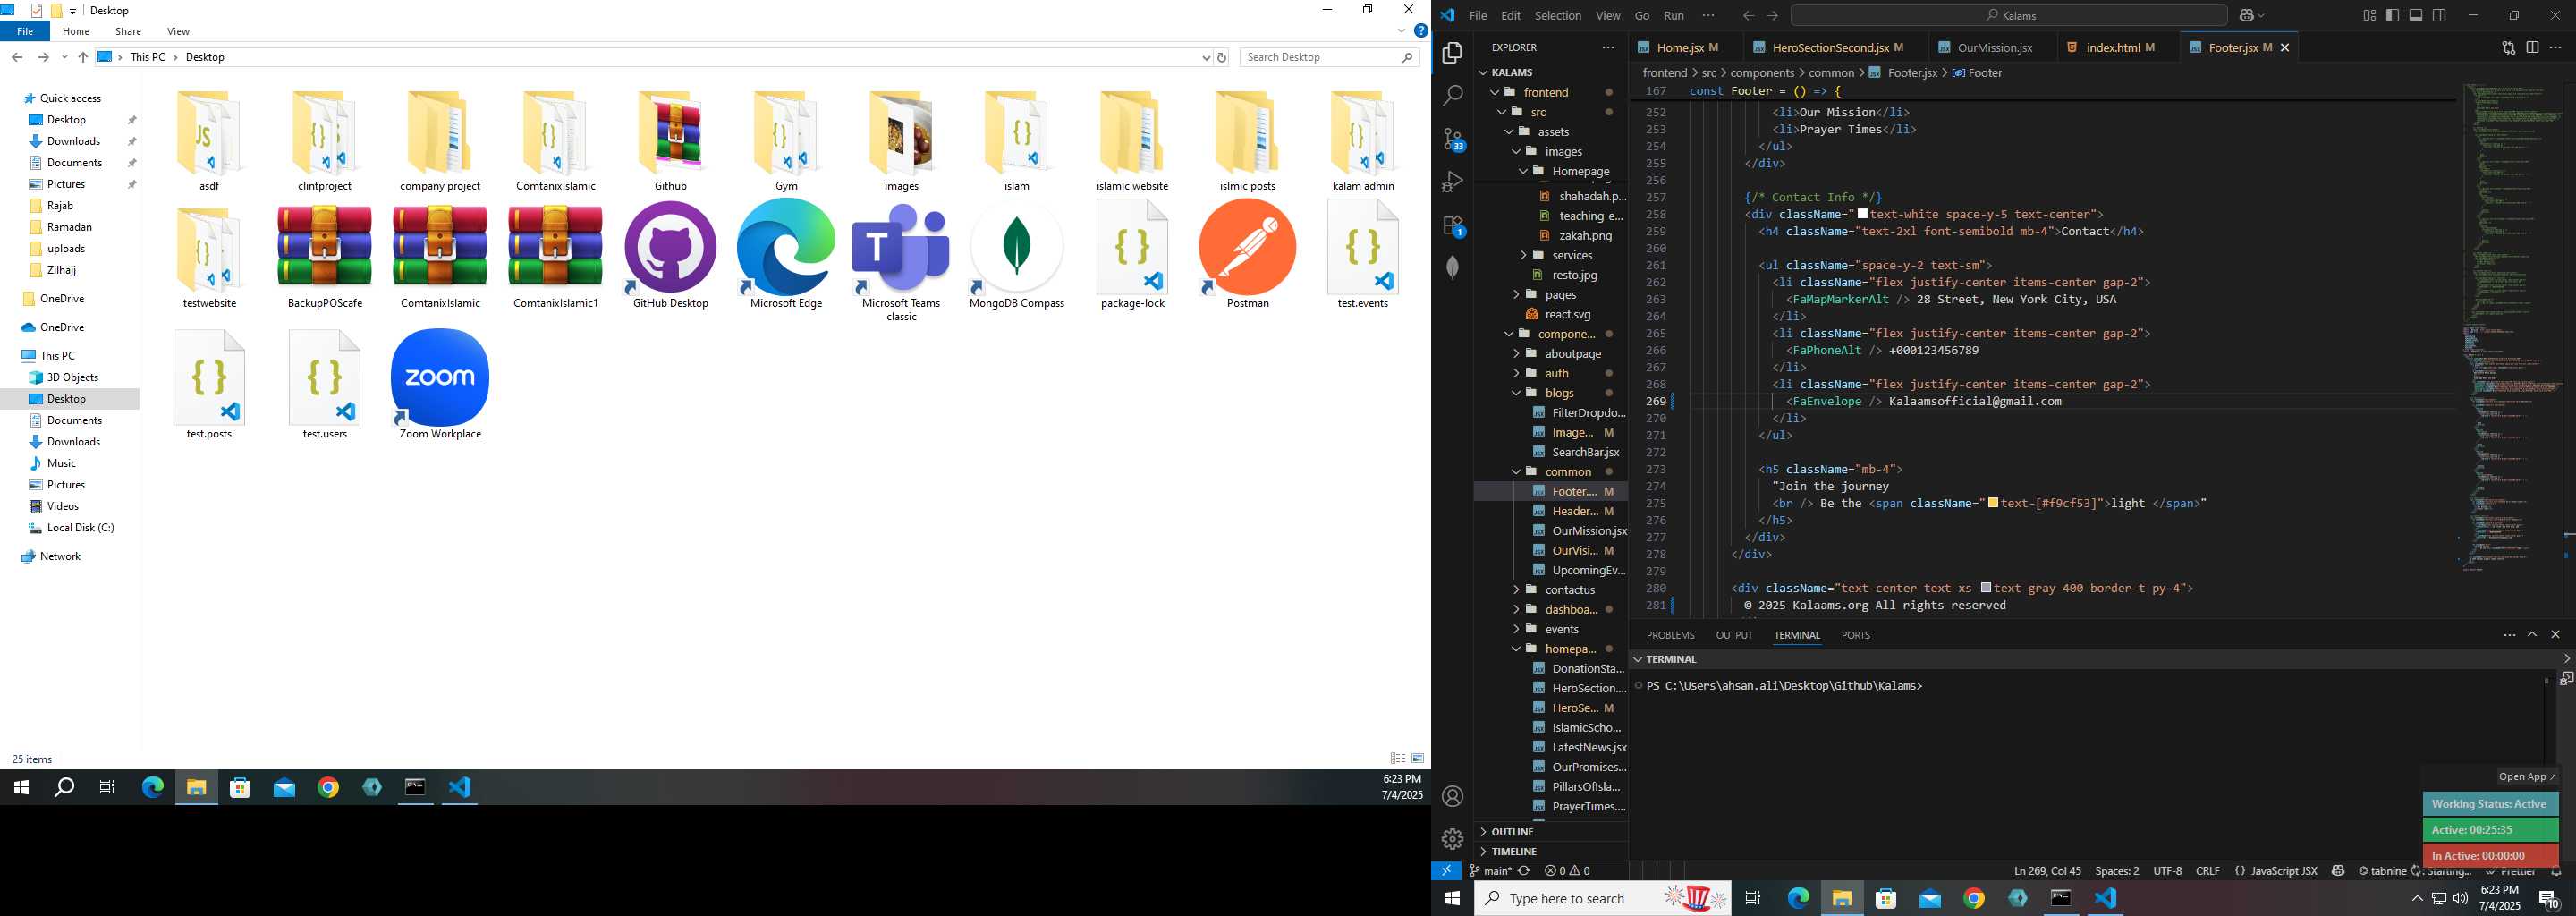This screenshot has width=2576, height=916.
Task: Open the Search view in VS Code activity bar
Action: [1452, 95]
